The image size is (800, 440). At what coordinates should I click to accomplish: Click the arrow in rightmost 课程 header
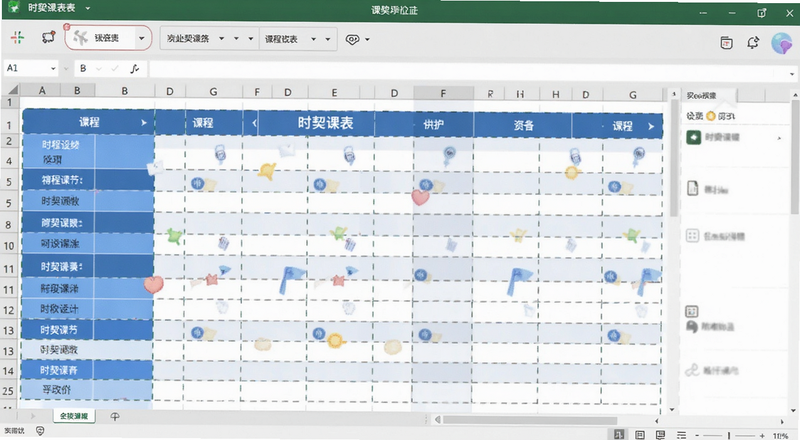[x=651, y=126]
